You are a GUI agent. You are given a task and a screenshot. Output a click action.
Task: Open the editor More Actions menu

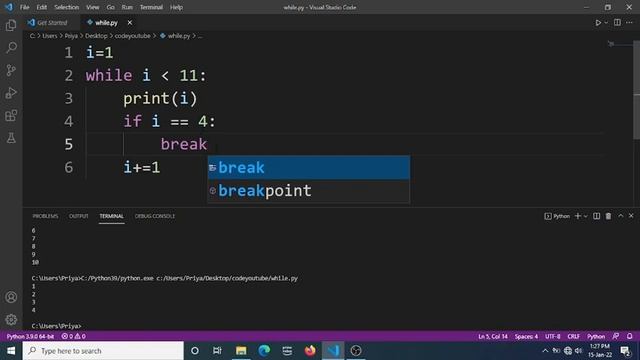tap(629, 23)
